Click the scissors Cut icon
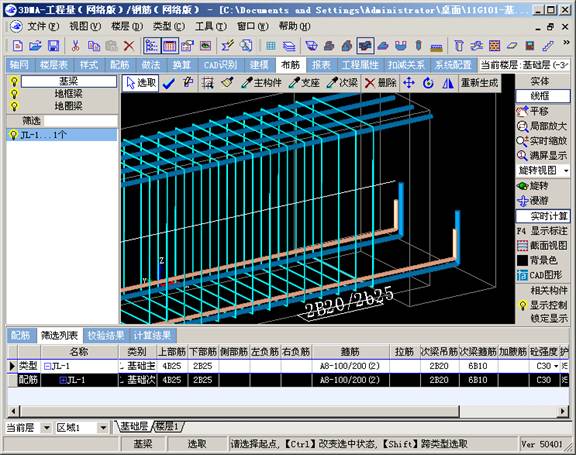576x455 pixels. (x=75, y=46)
